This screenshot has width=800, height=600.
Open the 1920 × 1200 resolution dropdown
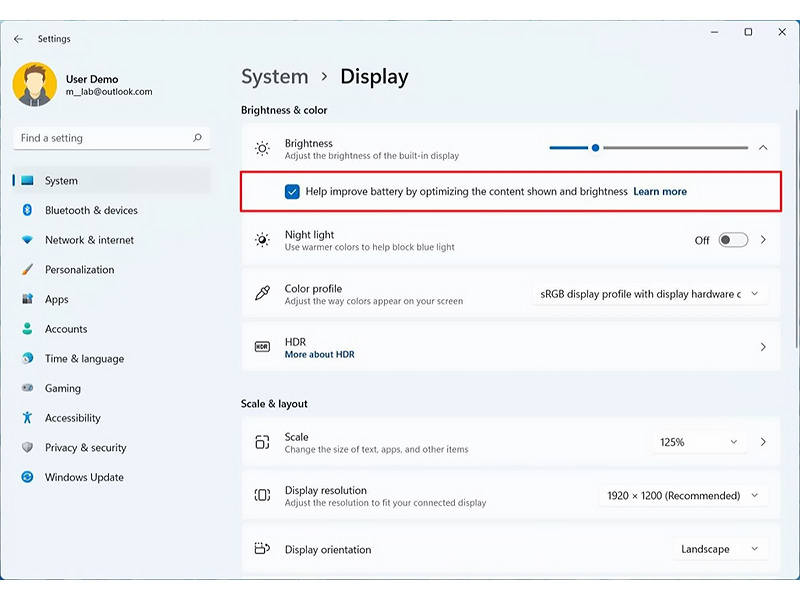pos(683,495)
